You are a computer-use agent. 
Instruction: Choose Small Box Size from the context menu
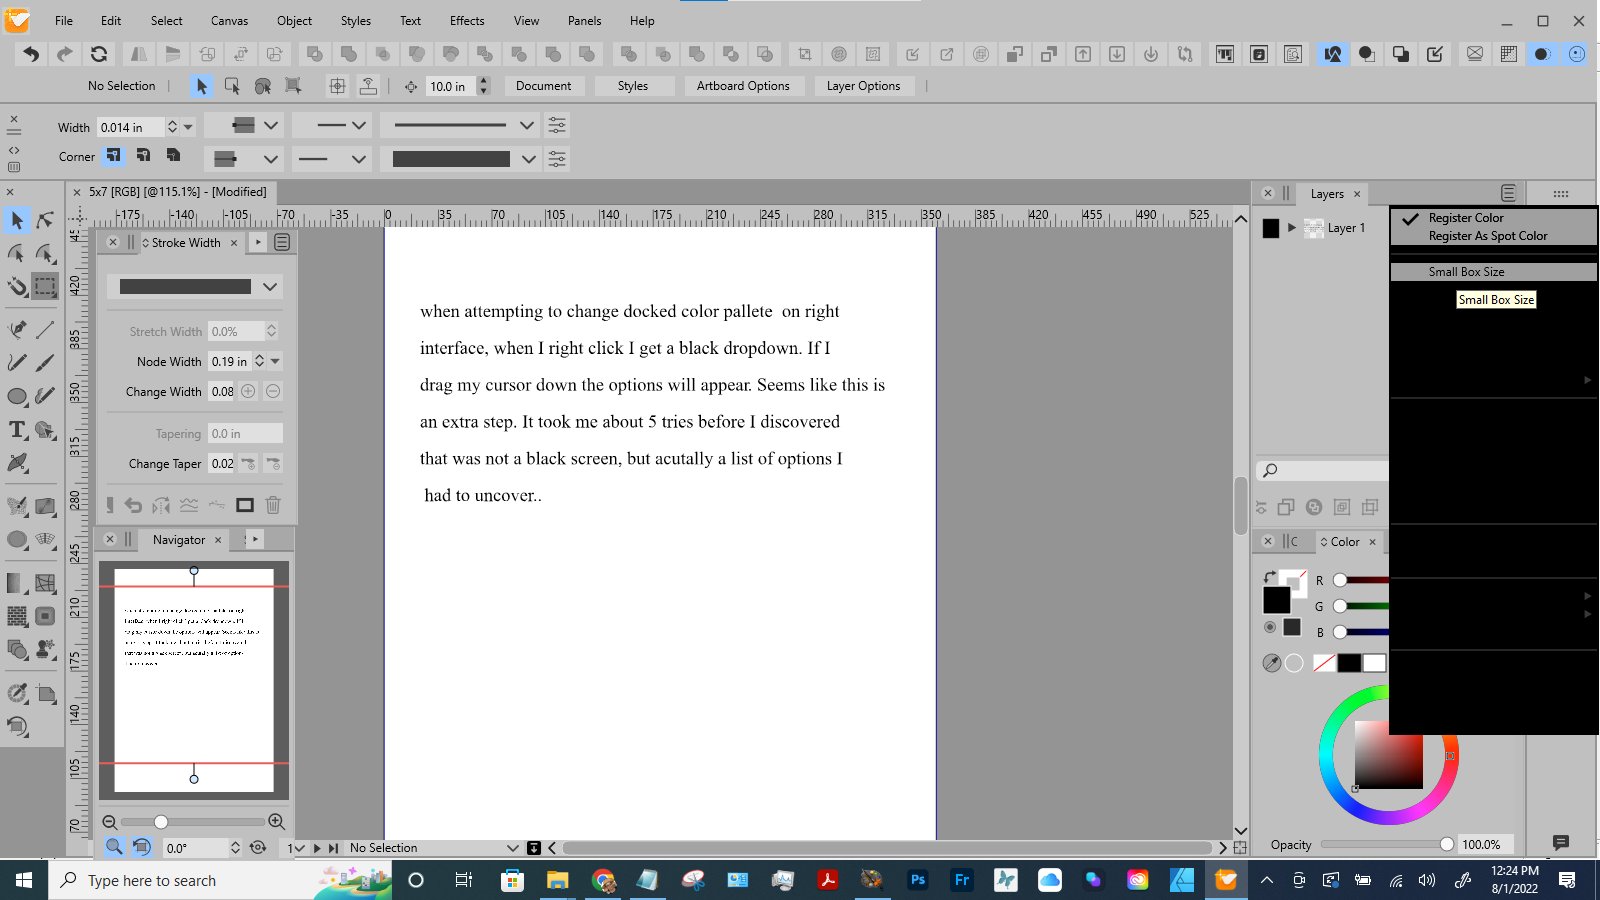[x=1466, y=272]
